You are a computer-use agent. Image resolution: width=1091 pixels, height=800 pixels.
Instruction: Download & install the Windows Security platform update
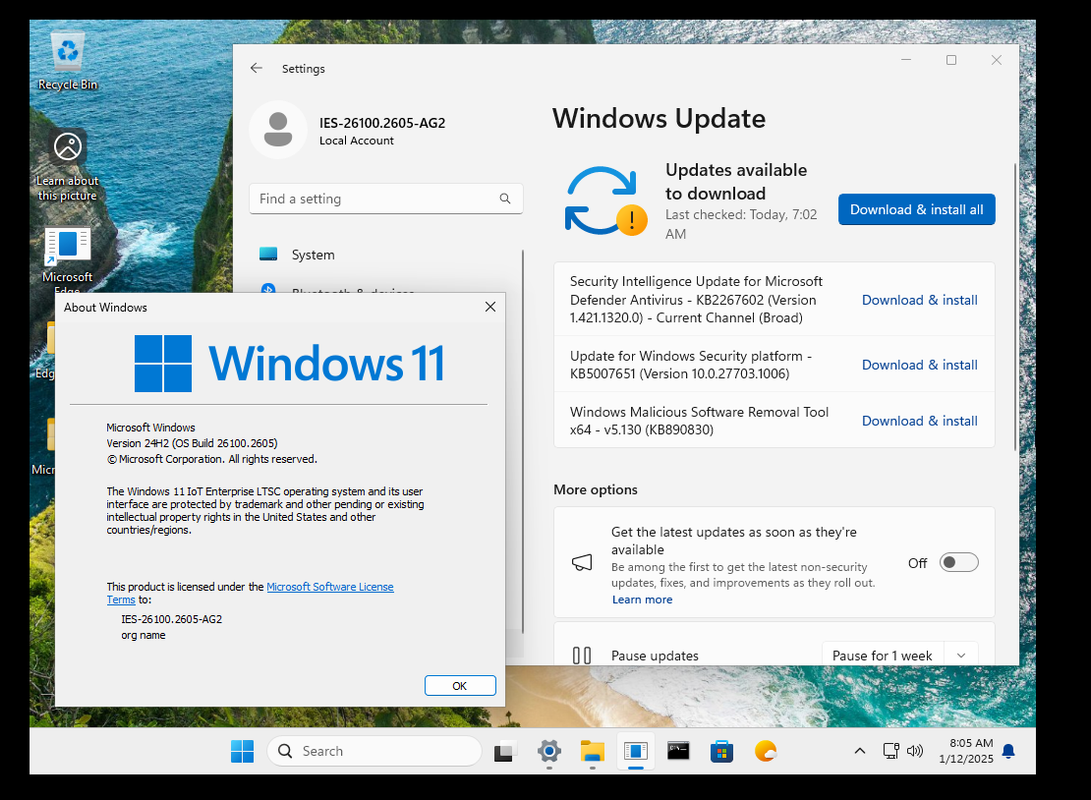[x=919, y=365]
